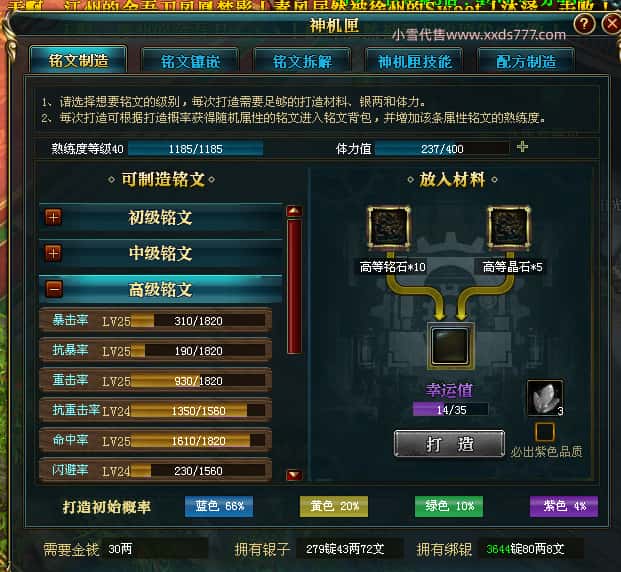Click the lucky stone item icon
This screenshot has height=572, width=621.
[x=545, y=398]
